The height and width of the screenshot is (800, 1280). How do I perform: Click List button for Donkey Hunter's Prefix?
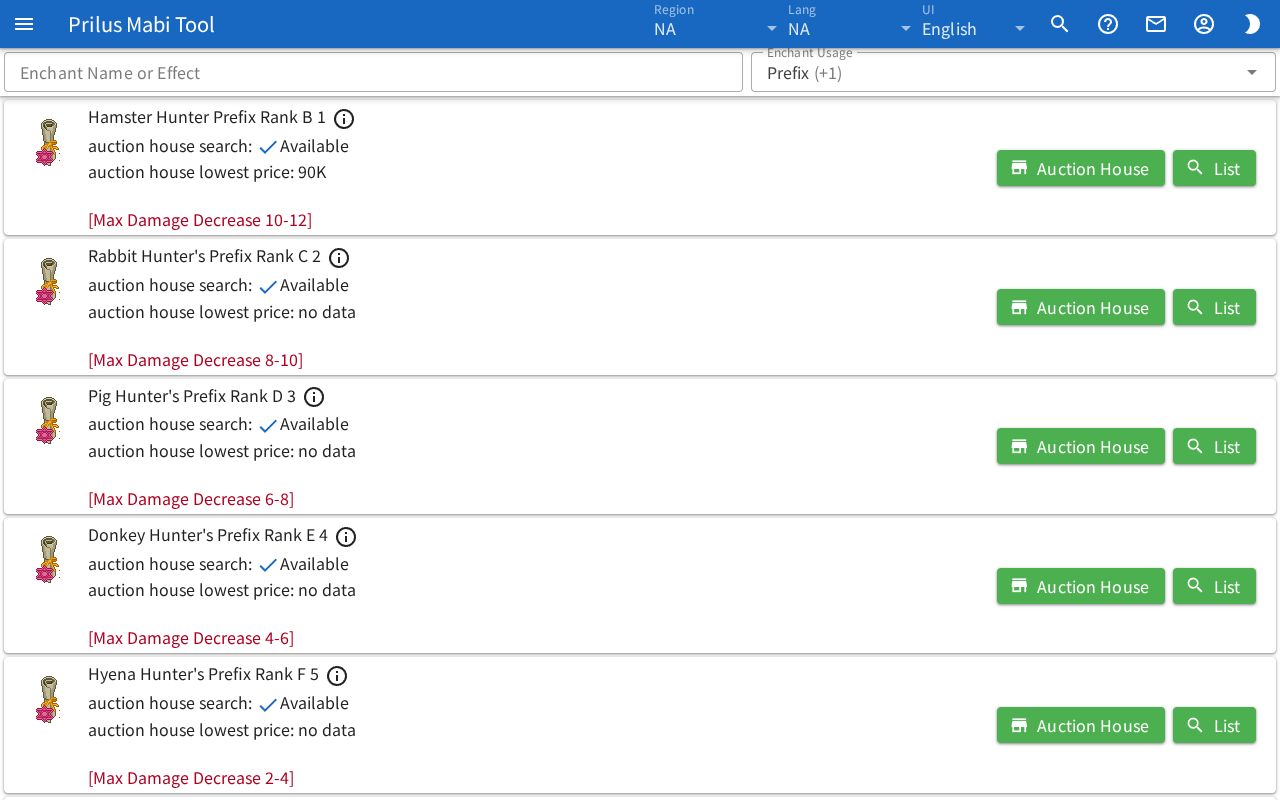click(1214, 586)
